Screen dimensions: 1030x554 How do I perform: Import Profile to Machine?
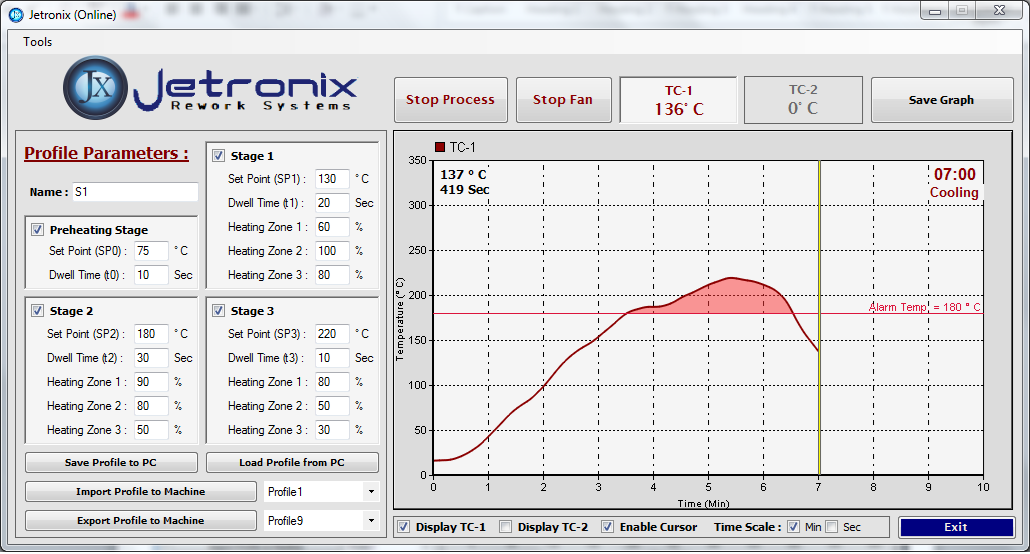click(141, 492)
